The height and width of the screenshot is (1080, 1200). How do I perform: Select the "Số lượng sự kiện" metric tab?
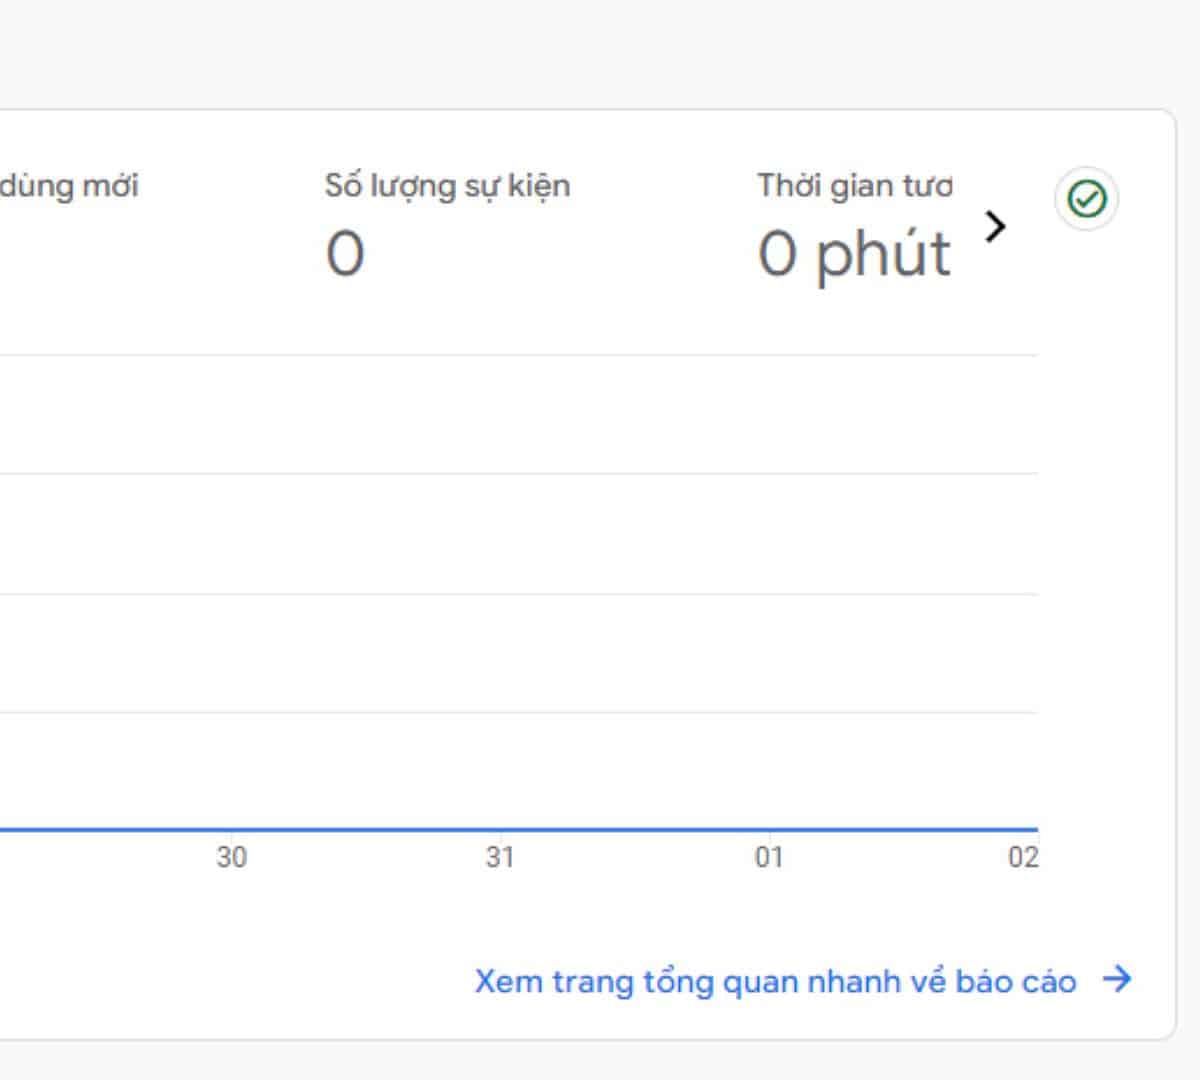coord(447,186)
